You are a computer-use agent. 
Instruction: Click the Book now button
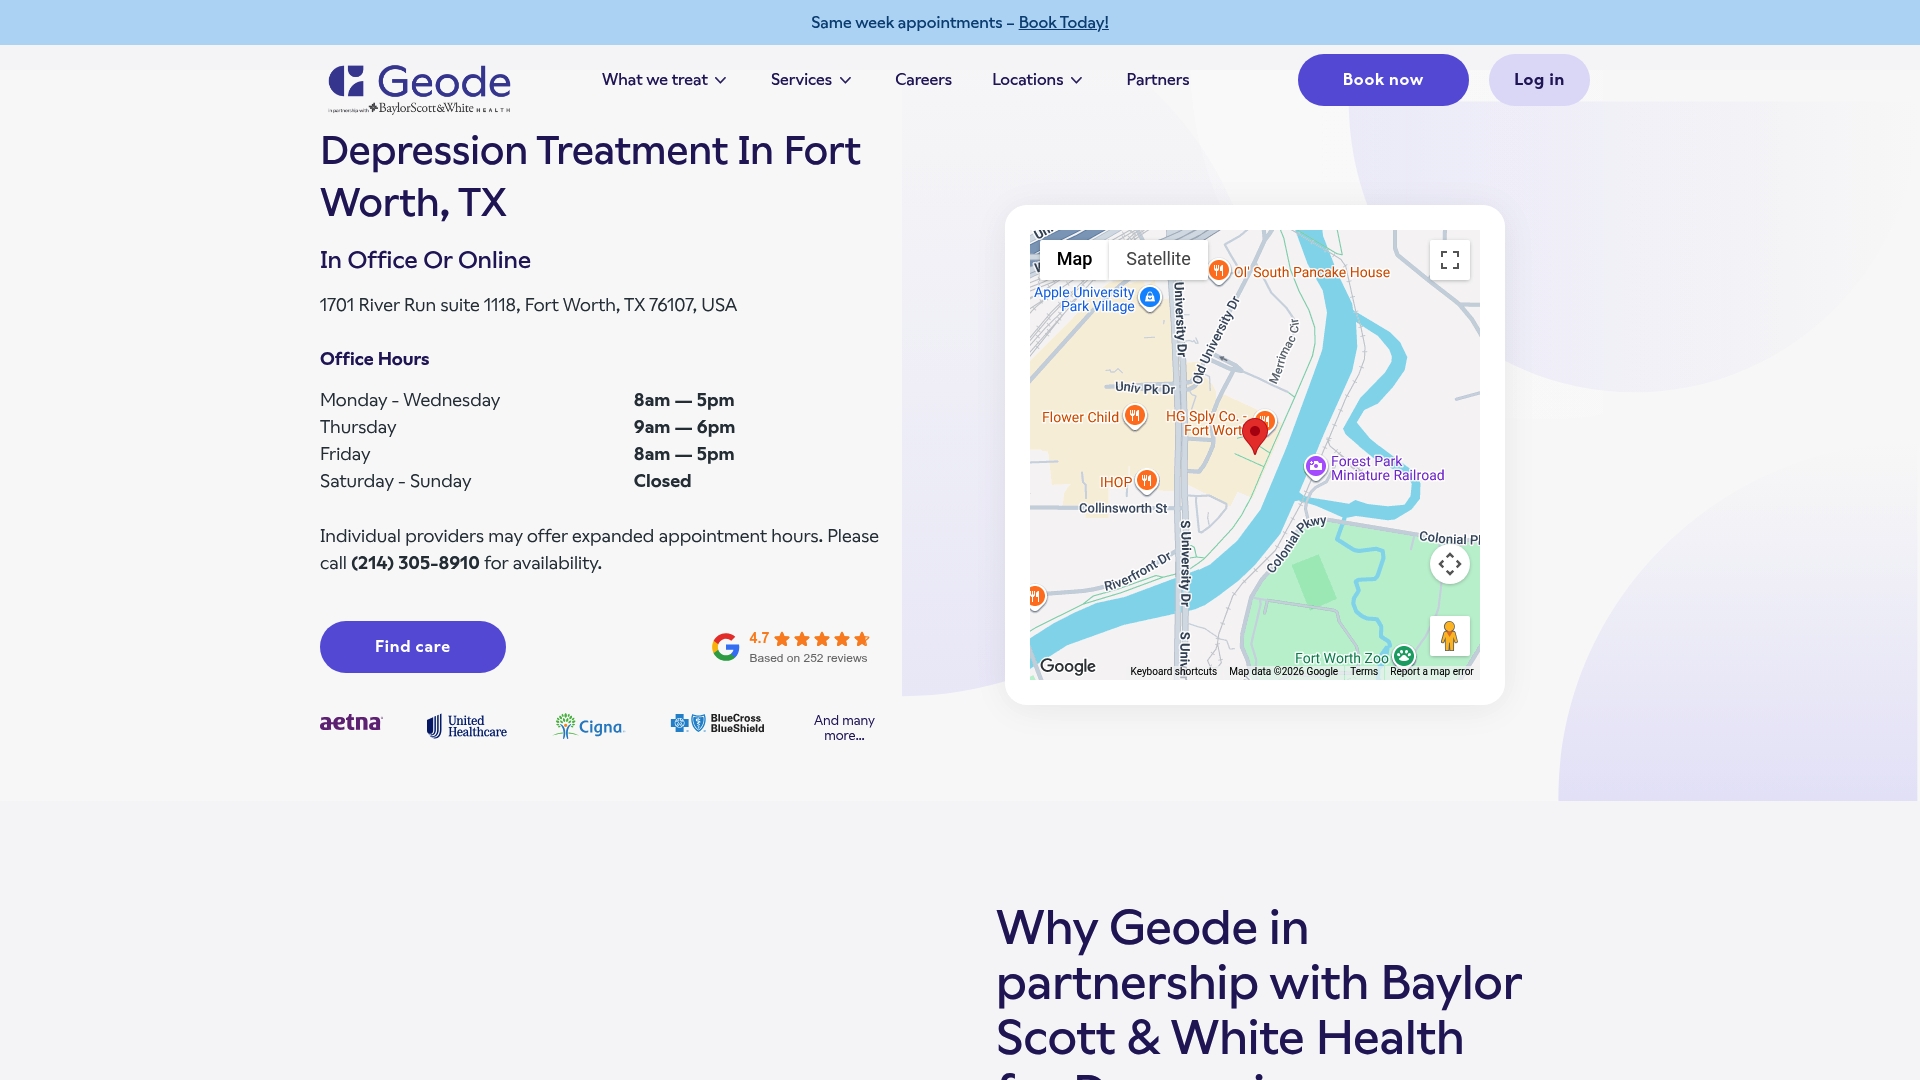(1383, 80)
